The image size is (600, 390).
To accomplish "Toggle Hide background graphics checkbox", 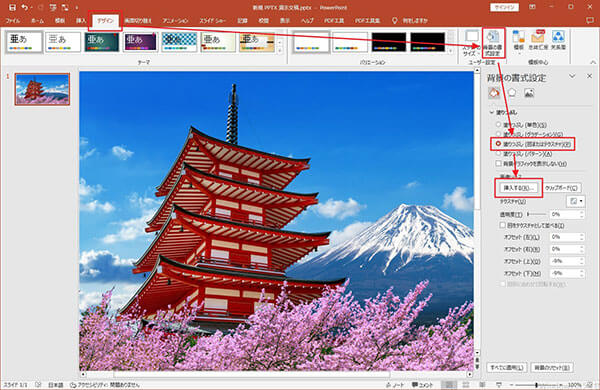I will click(x=499, y=163).
